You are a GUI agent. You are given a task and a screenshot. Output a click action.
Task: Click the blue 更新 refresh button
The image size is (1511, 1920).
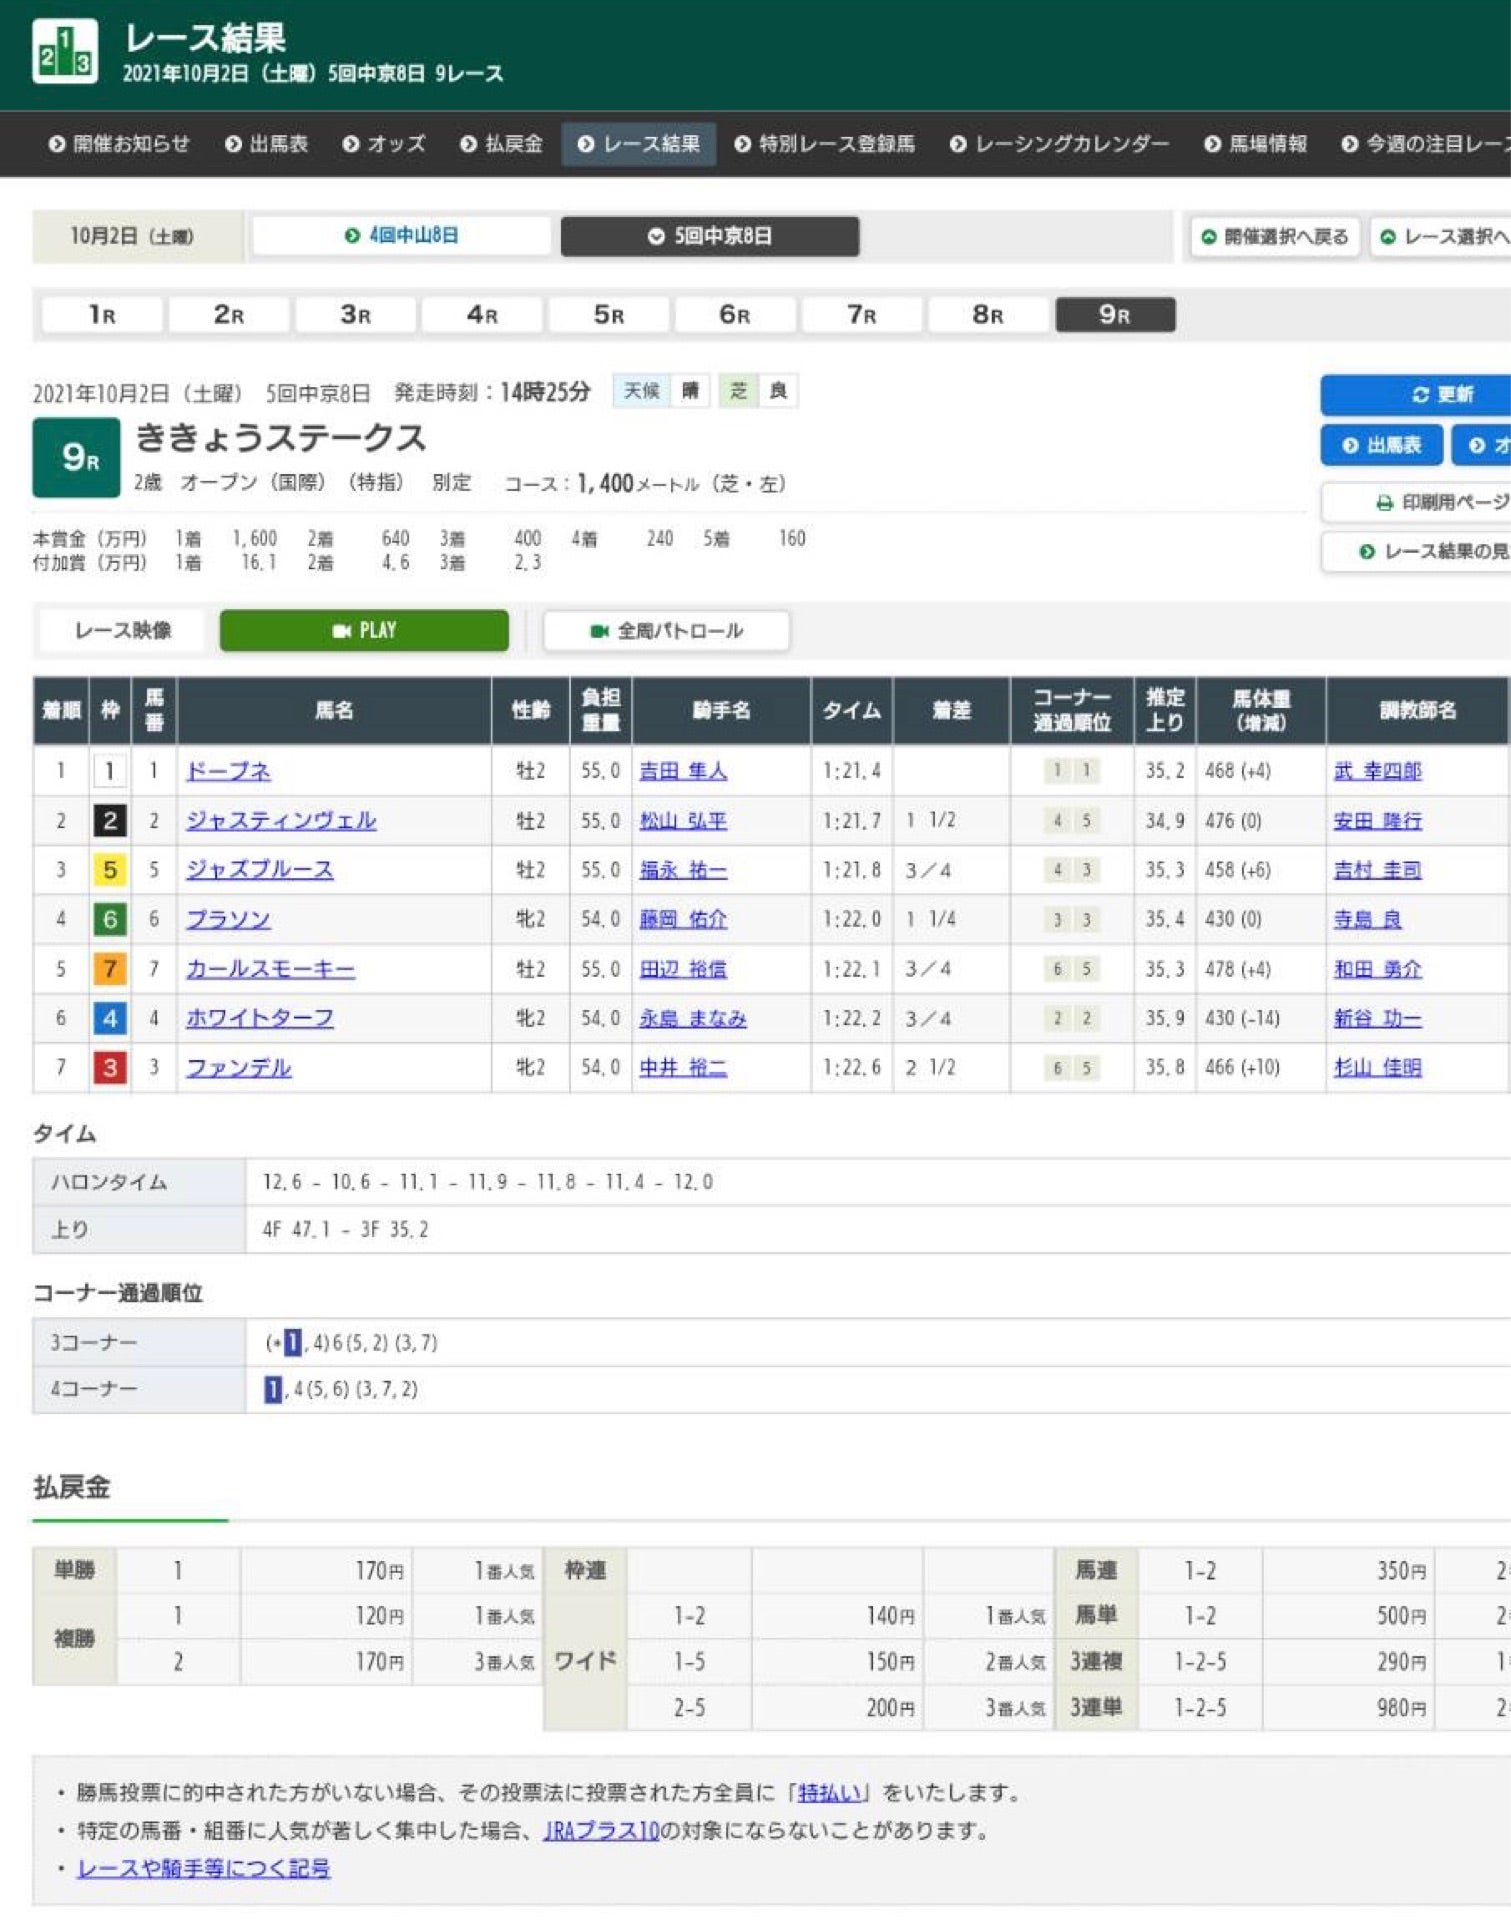pos(1416,395)
